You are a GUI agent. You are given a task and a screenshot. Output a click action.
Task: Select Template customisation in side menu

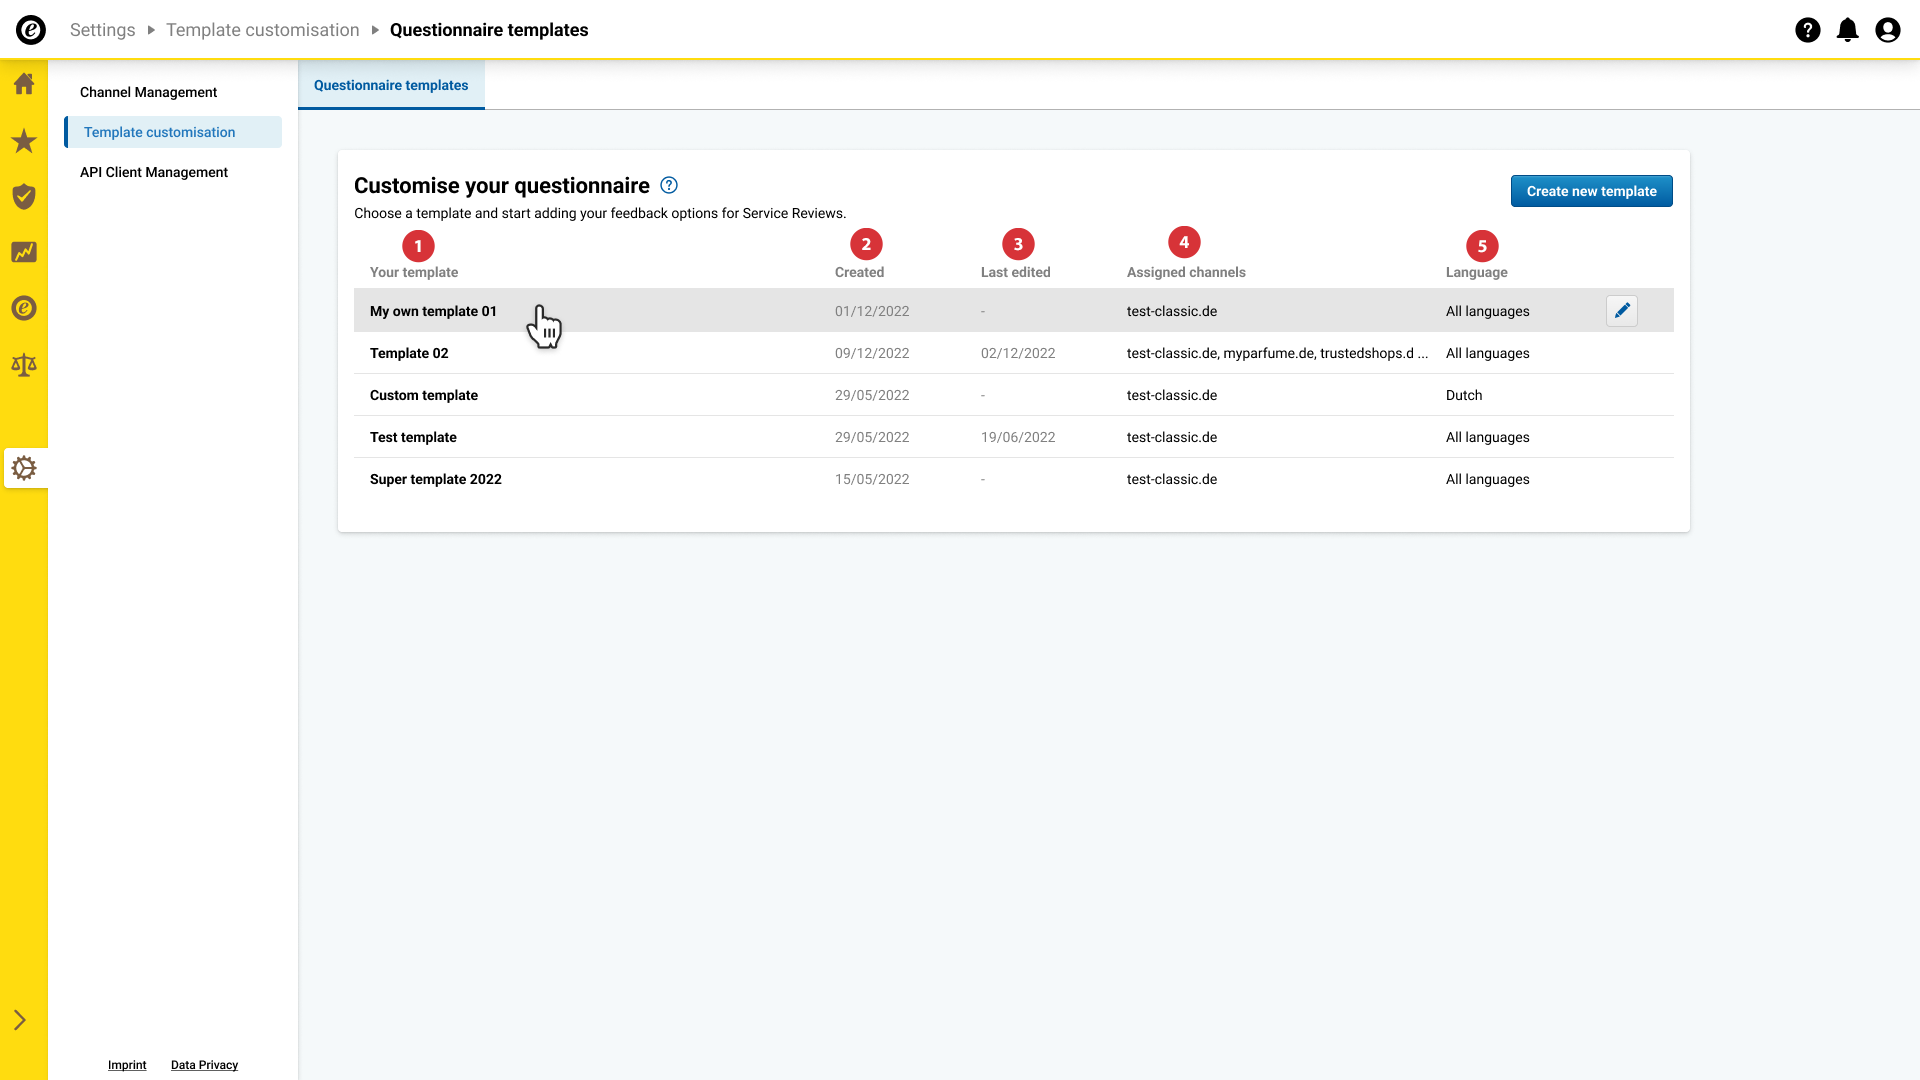point(173,132)
